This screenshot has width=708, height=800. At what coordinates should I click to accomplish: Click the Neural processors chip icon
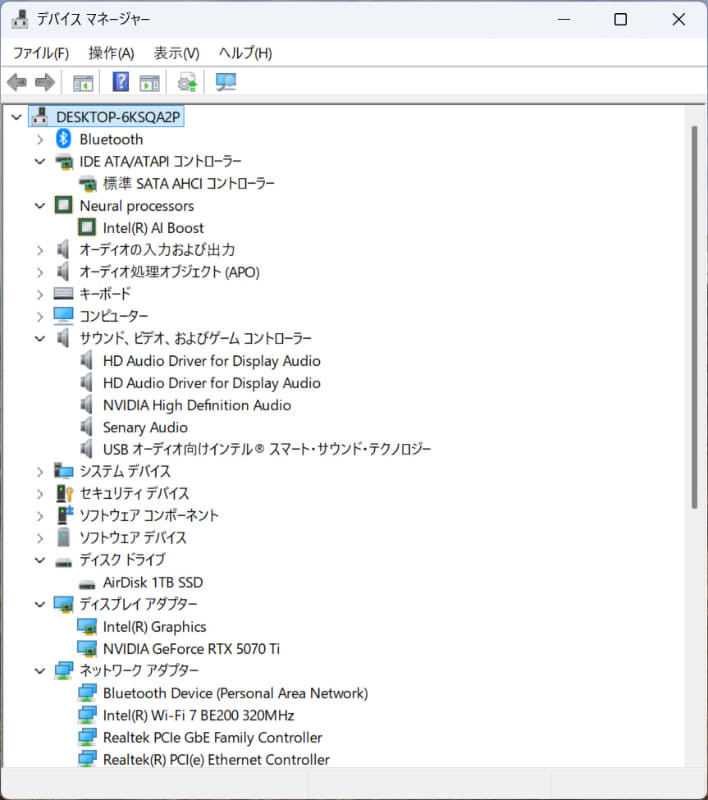pyautogui.click(x=63, y=206)
